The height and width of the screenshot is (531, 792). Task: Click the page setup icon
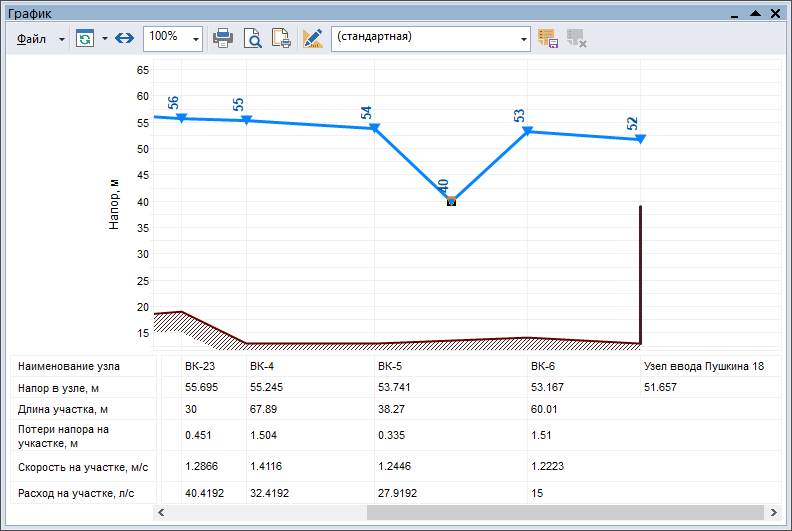pyautogui.click(x=282, y=38)
